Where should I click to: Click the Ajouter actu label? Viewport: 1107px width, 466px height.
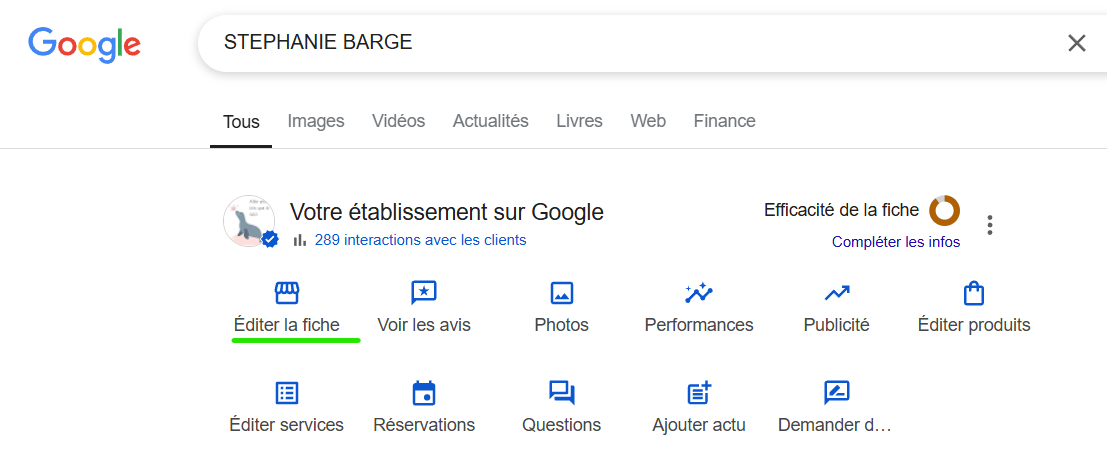click(x=699, y=425)
